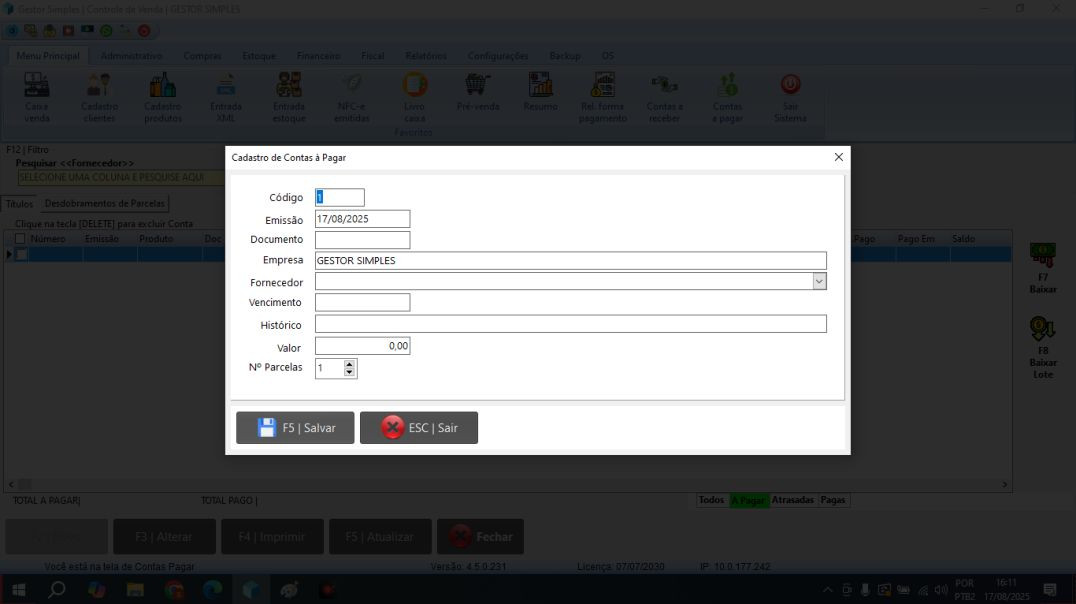Open Cadastro clientes in the toolbar
1076x604 pixels.
[99, 87]
